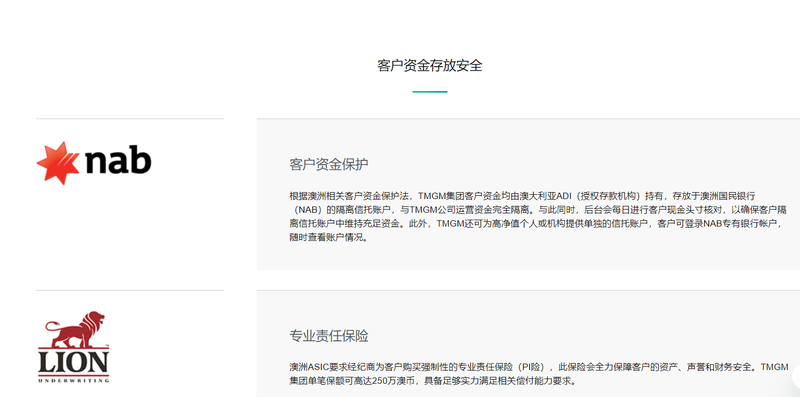Click the small 'UNDERWRITING' text under LION
The image size is (800, 397).
(x=73, y=380)
